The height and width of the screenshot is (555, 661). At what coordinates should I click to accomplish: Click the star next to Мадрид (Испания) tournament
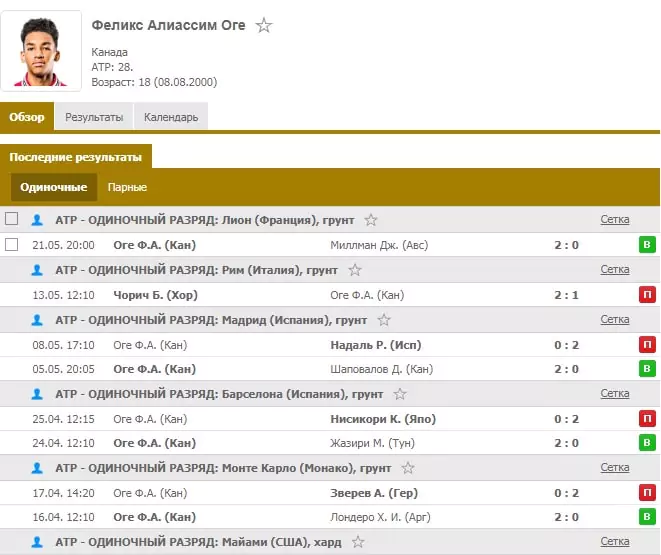click(x=384, y=320)
